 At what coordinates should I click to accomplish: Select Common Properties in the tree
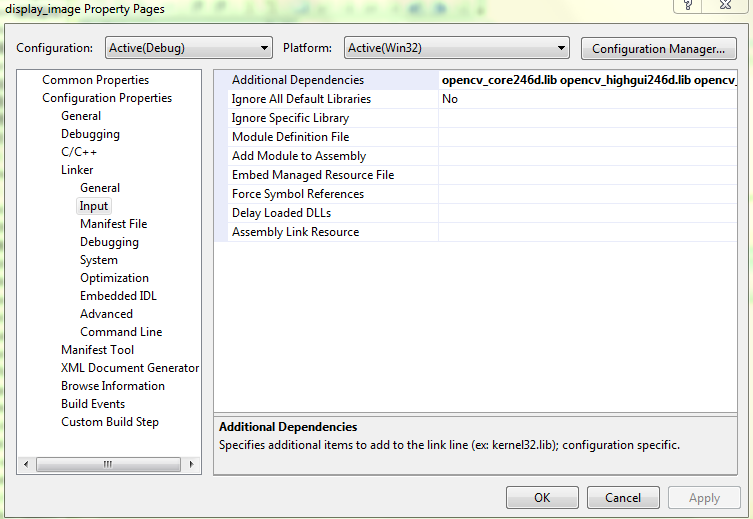(95, 80)
